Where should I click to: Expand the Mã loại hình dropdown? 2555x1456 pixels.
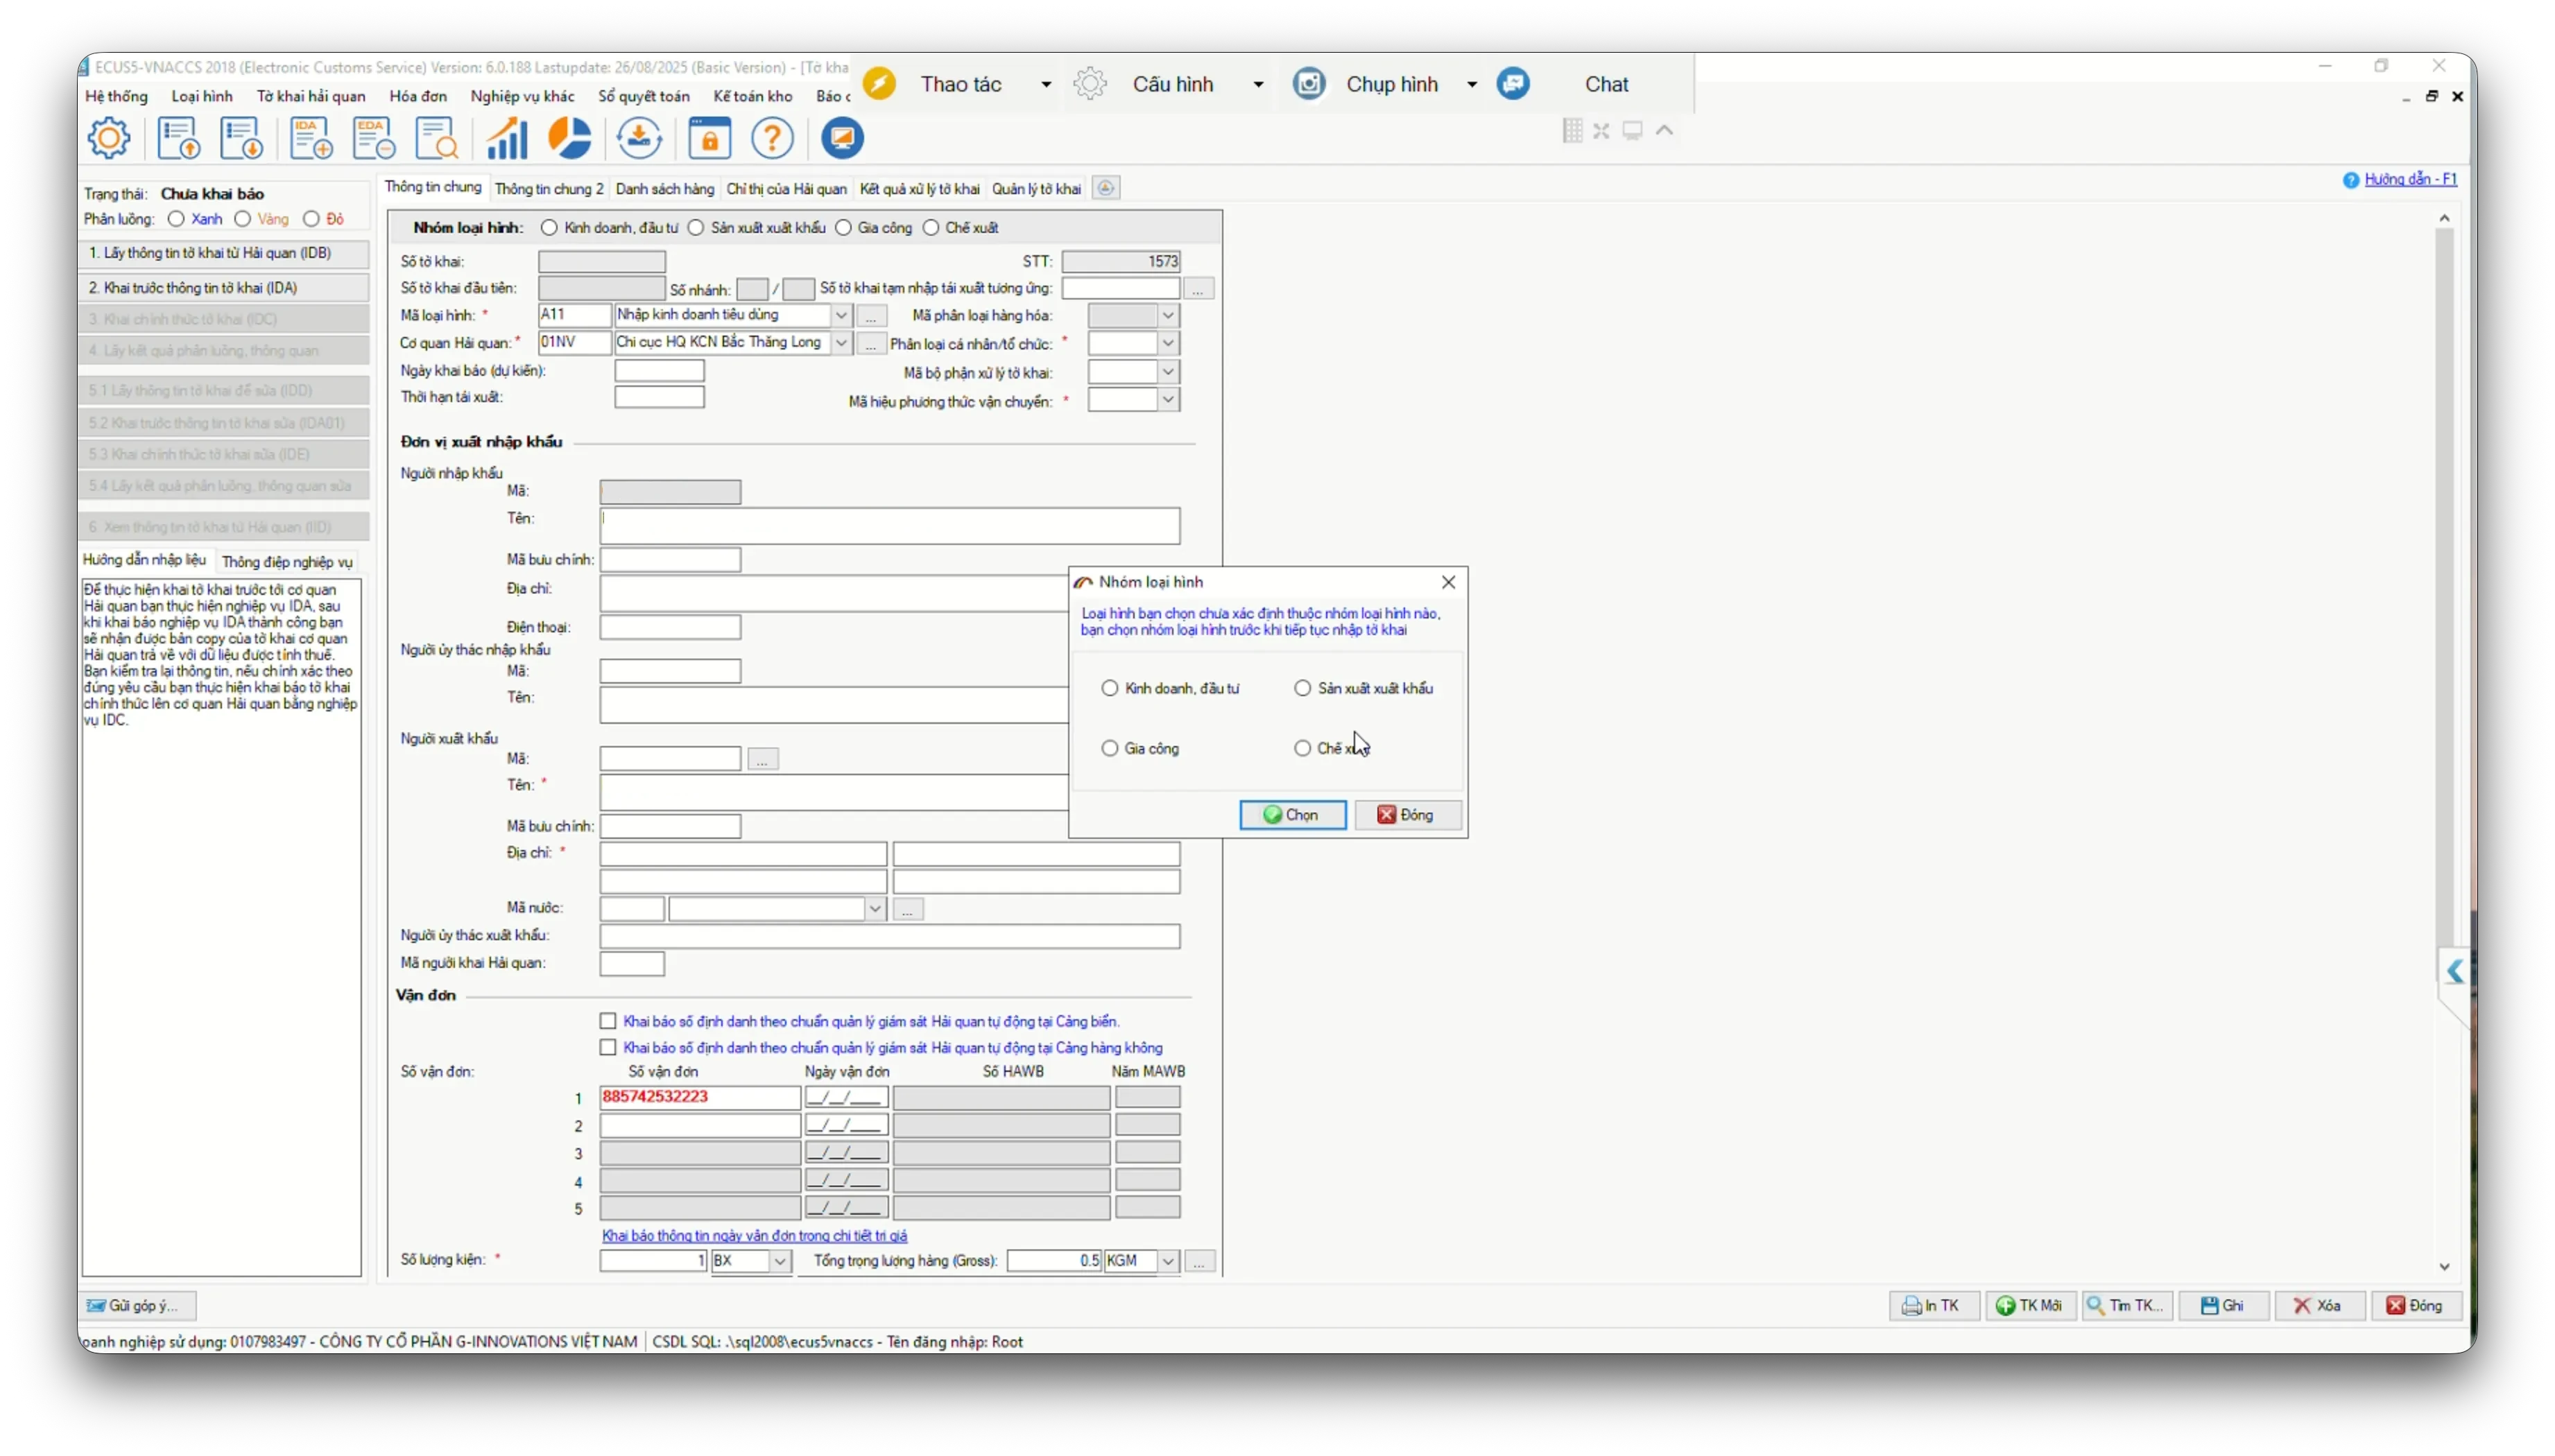point(841,315)
